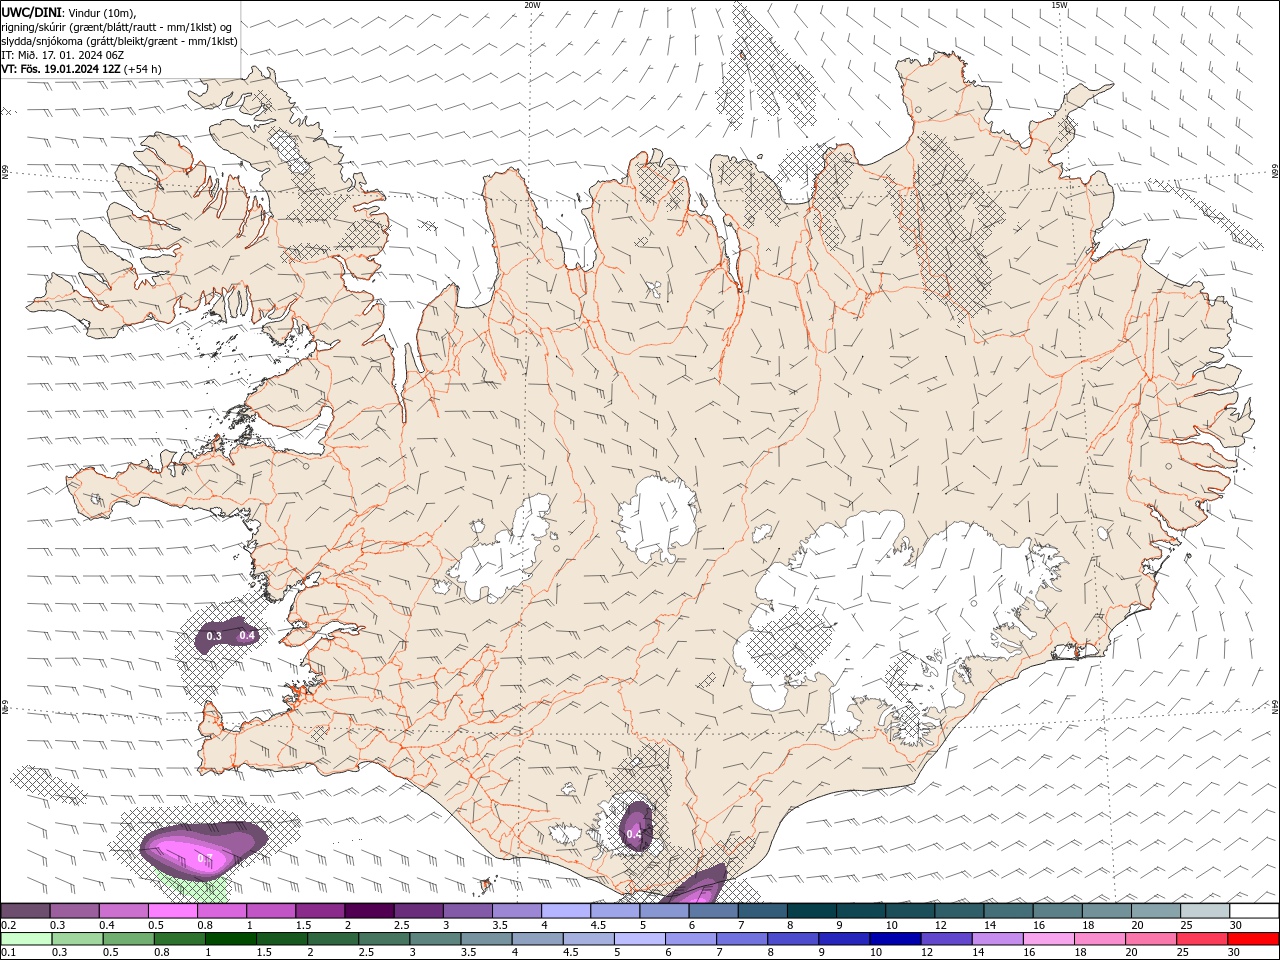1280x960 pixels.
Task: Click the 15W longitude label
Action: pos(1059,5)
